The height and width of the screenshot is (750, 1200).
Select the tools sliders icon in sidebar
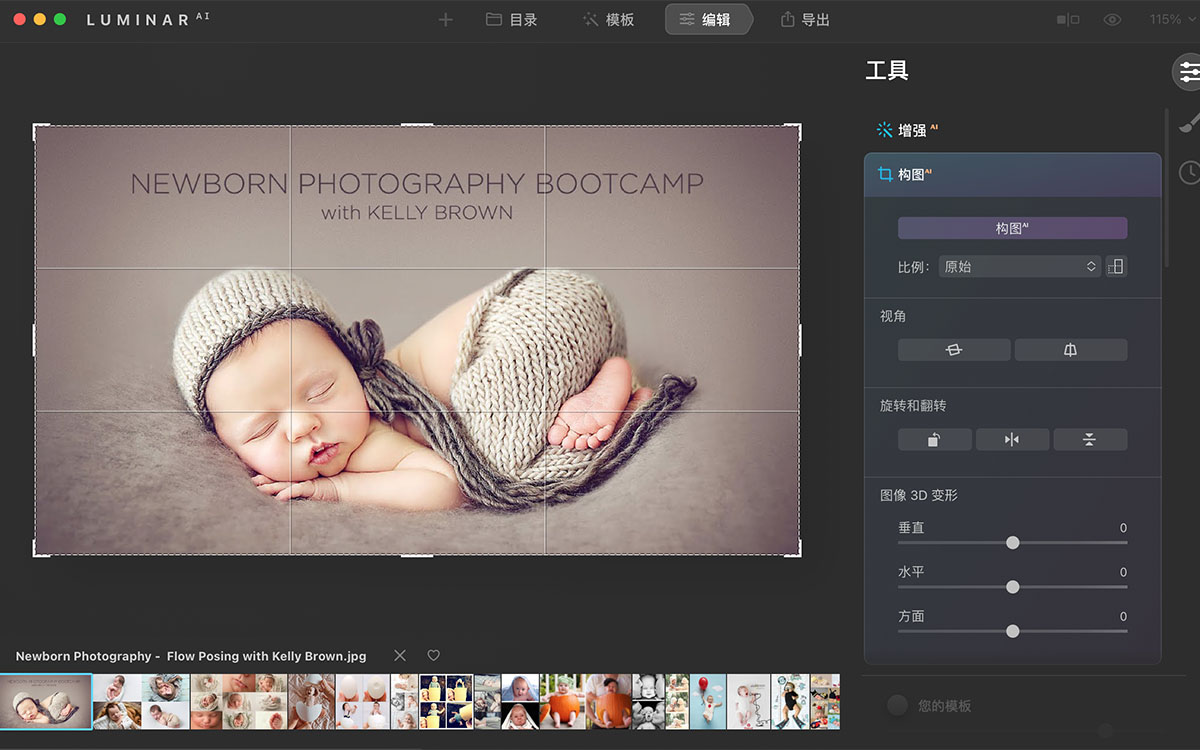(x=1188, y=72)
